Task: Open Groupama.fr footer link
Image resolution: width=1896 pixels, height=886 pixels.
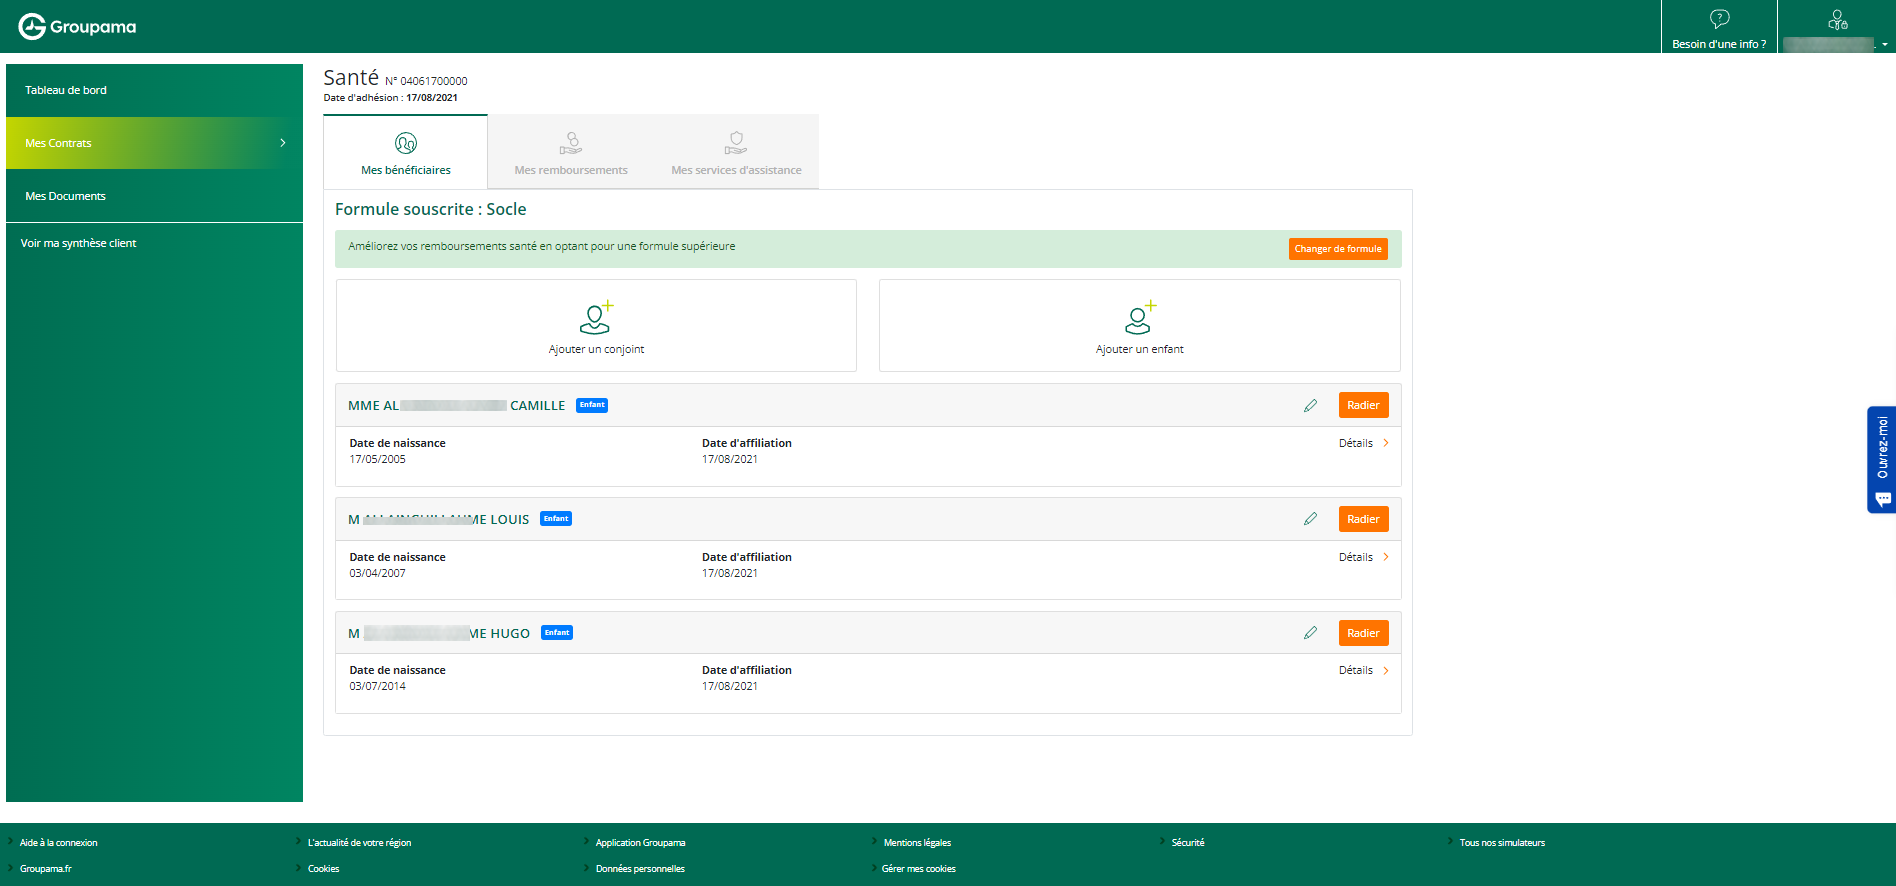Action: click(x=45, y=869)
